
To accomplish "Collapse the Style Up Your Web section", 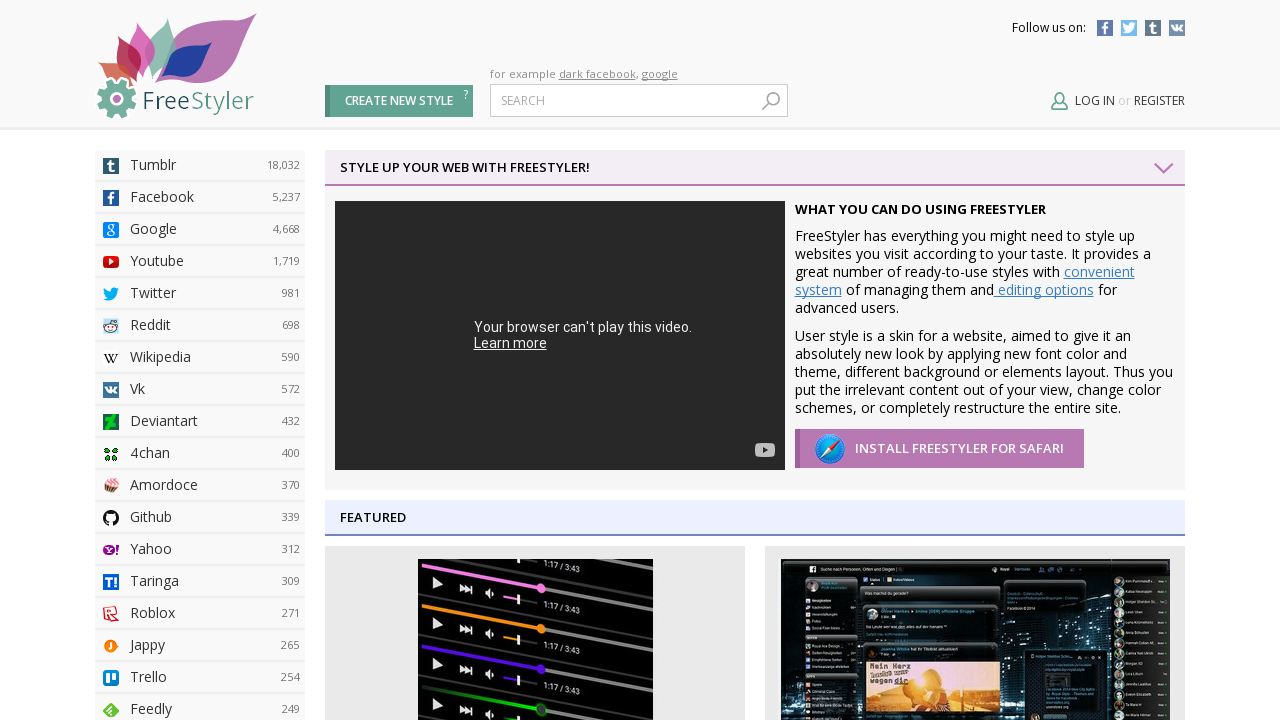I will pos(1164,168).
